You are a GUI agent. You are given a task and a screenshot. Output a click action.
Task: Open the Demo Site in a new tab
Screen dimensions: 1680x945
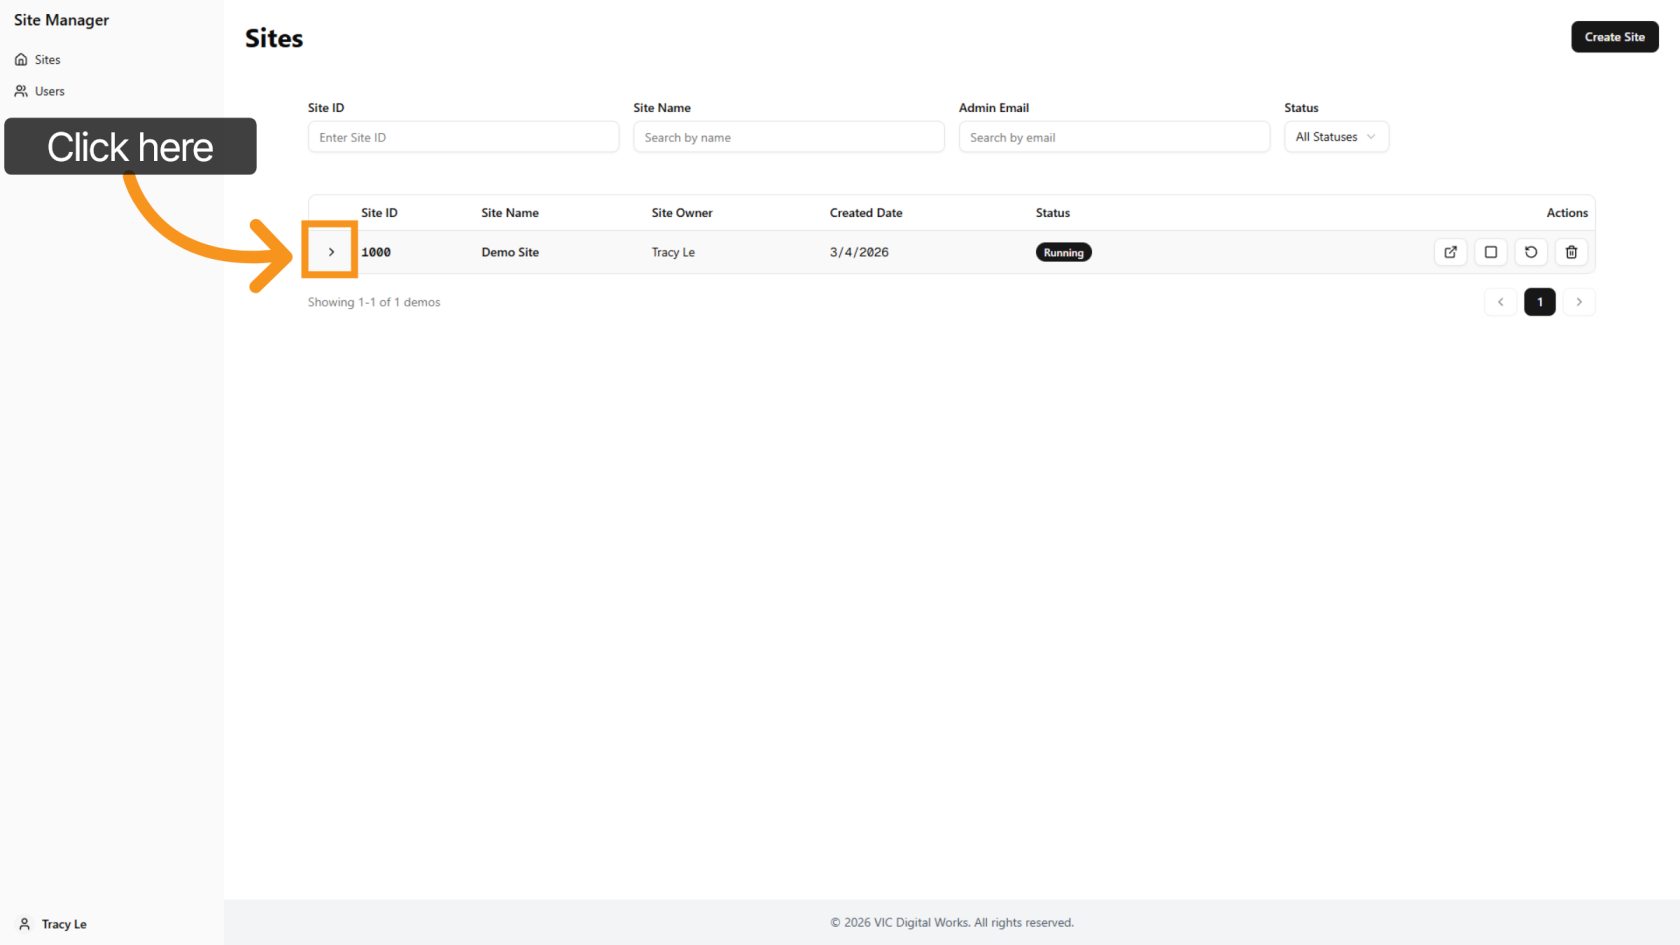pos(1450,252)
